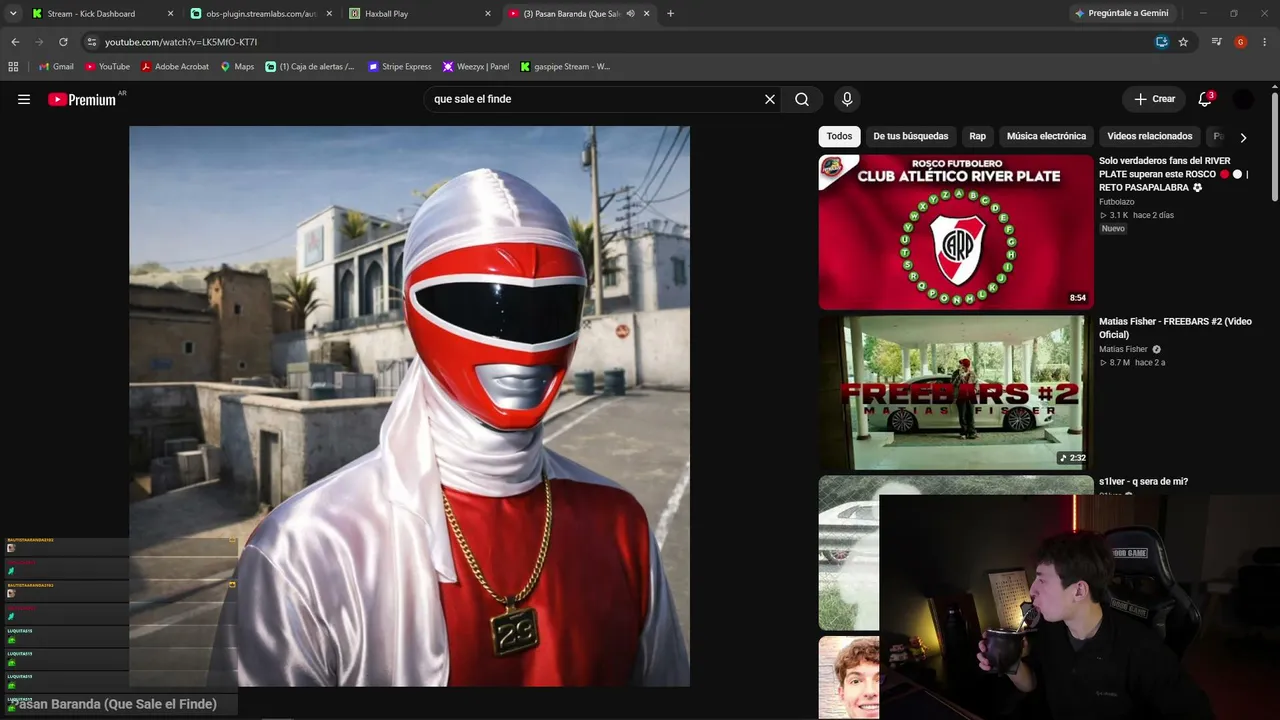
Task: Open YouTube notifications bell
Action: click(1205, 99)
